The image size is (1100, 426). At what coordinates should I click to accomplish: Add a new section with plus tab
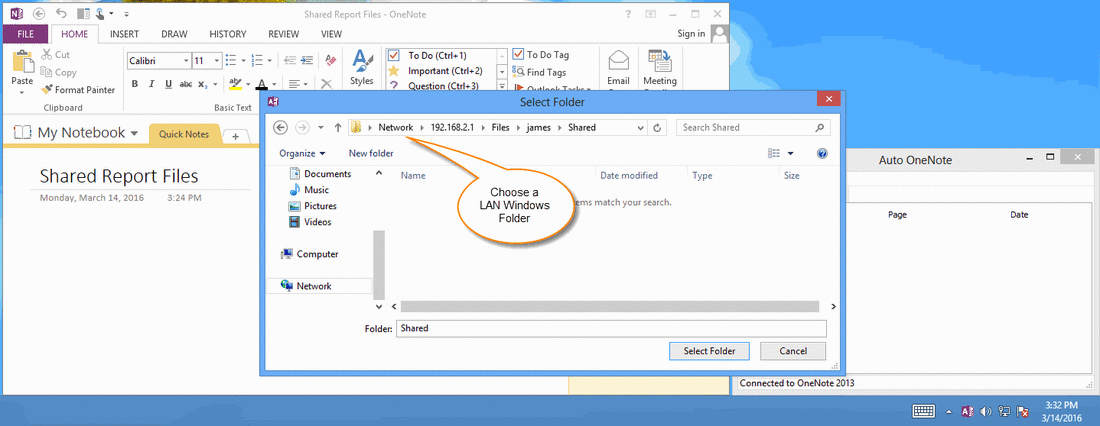coord(236,136)
